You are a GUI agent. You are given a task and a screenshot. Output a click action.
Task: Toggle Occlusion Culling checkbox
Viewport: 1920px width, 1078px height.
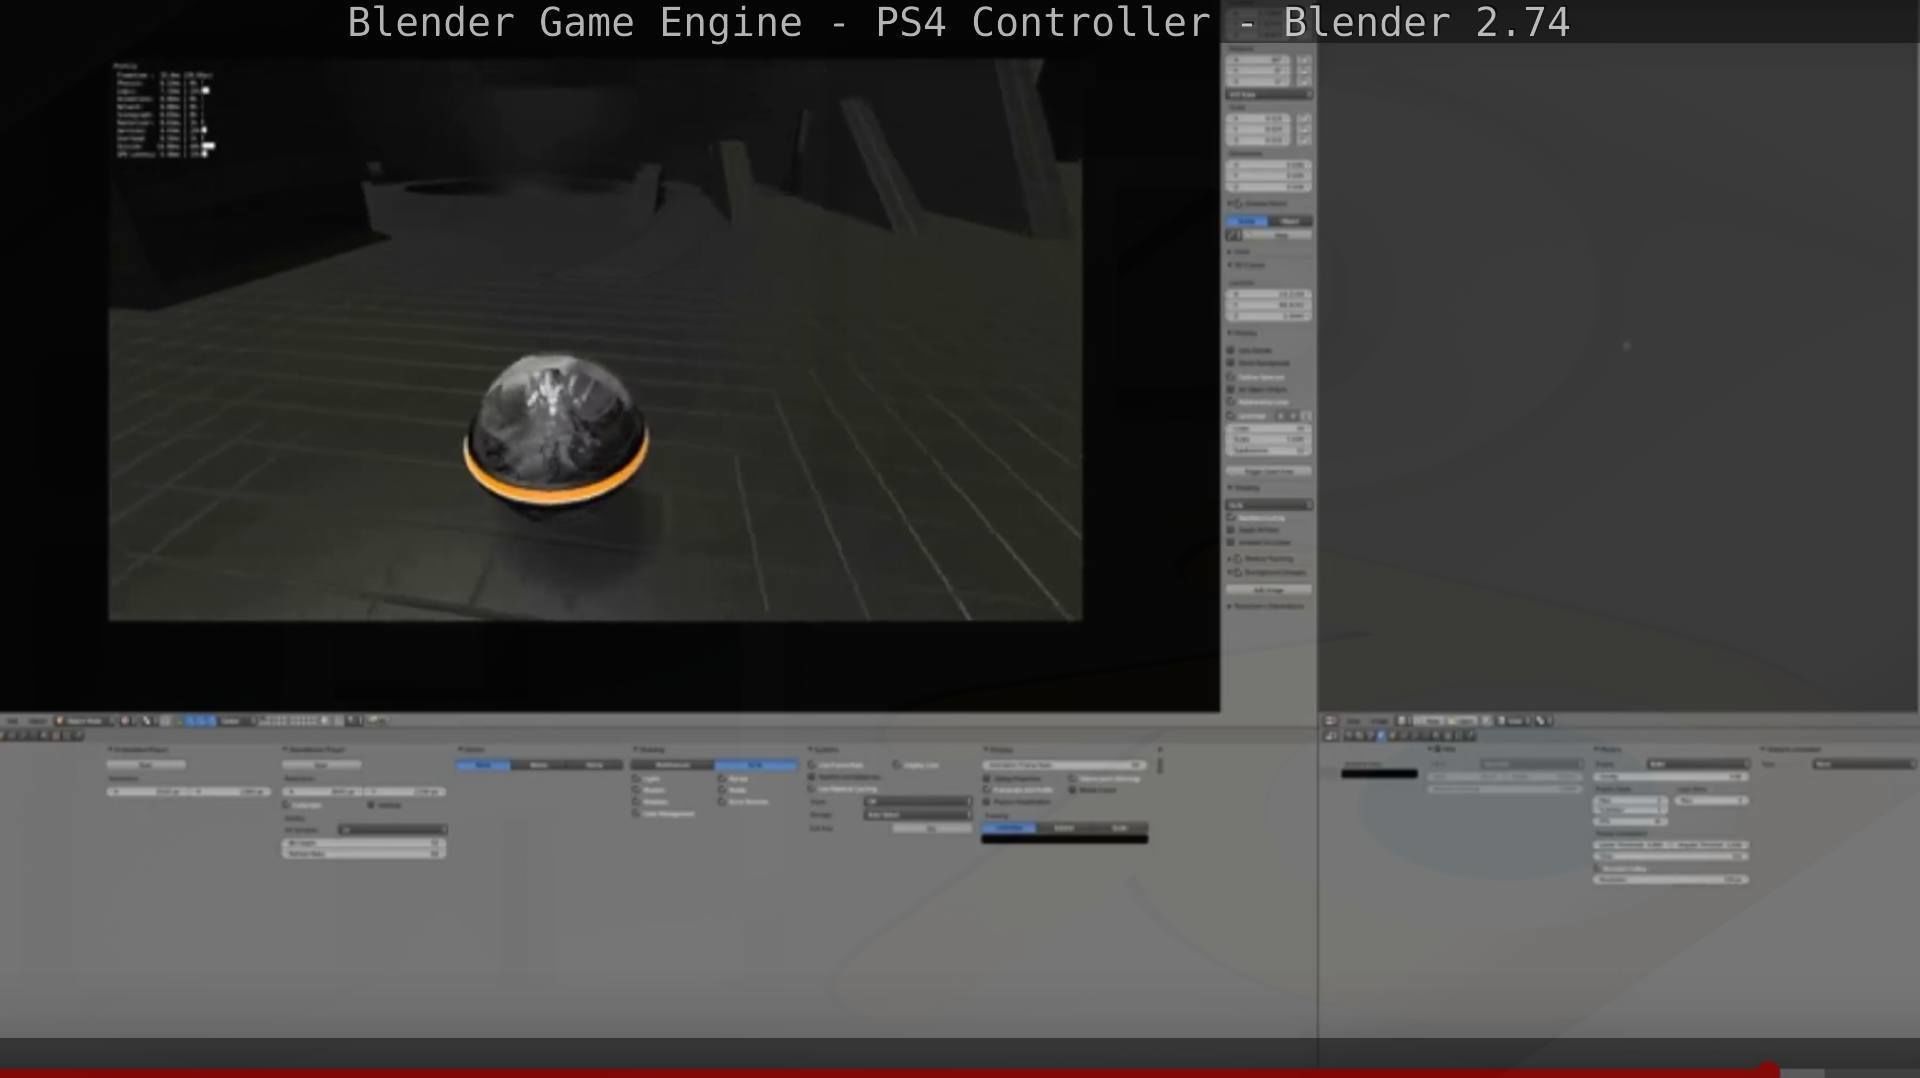[1599, 869]
